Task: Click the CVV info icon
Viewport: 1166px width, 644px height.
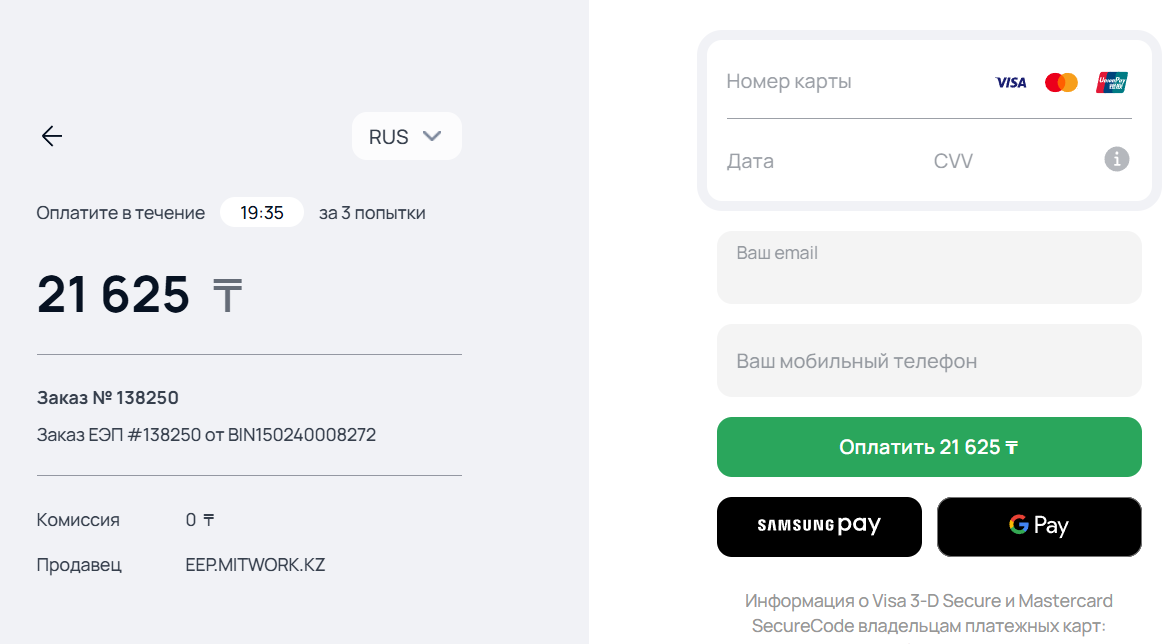Action: [1117, 159]
